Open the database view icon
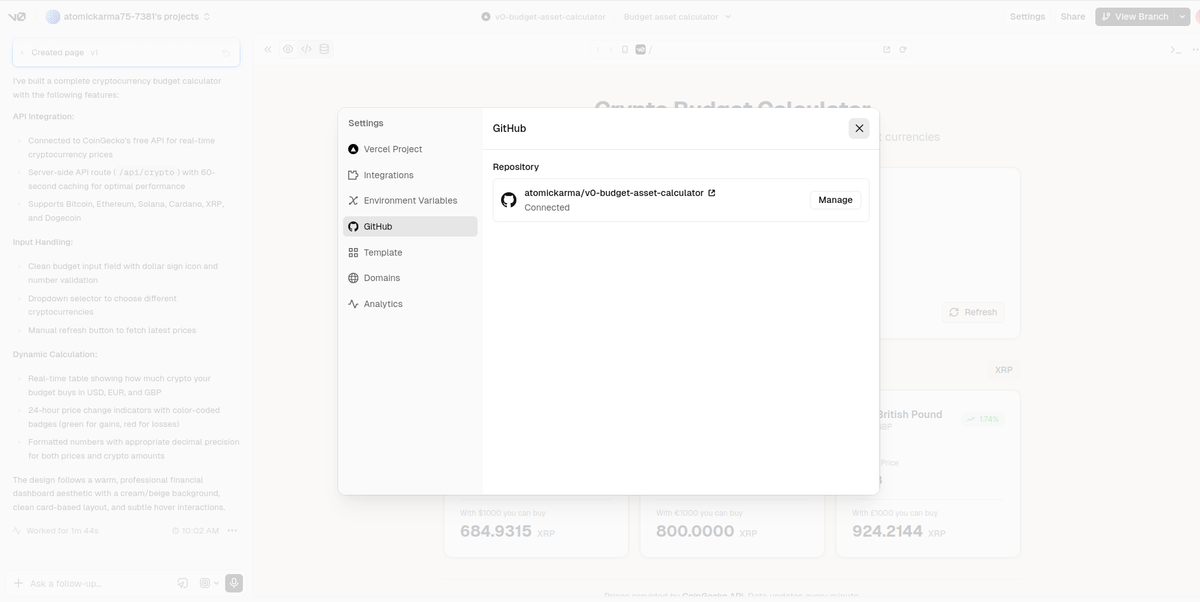 click(324, 49)
